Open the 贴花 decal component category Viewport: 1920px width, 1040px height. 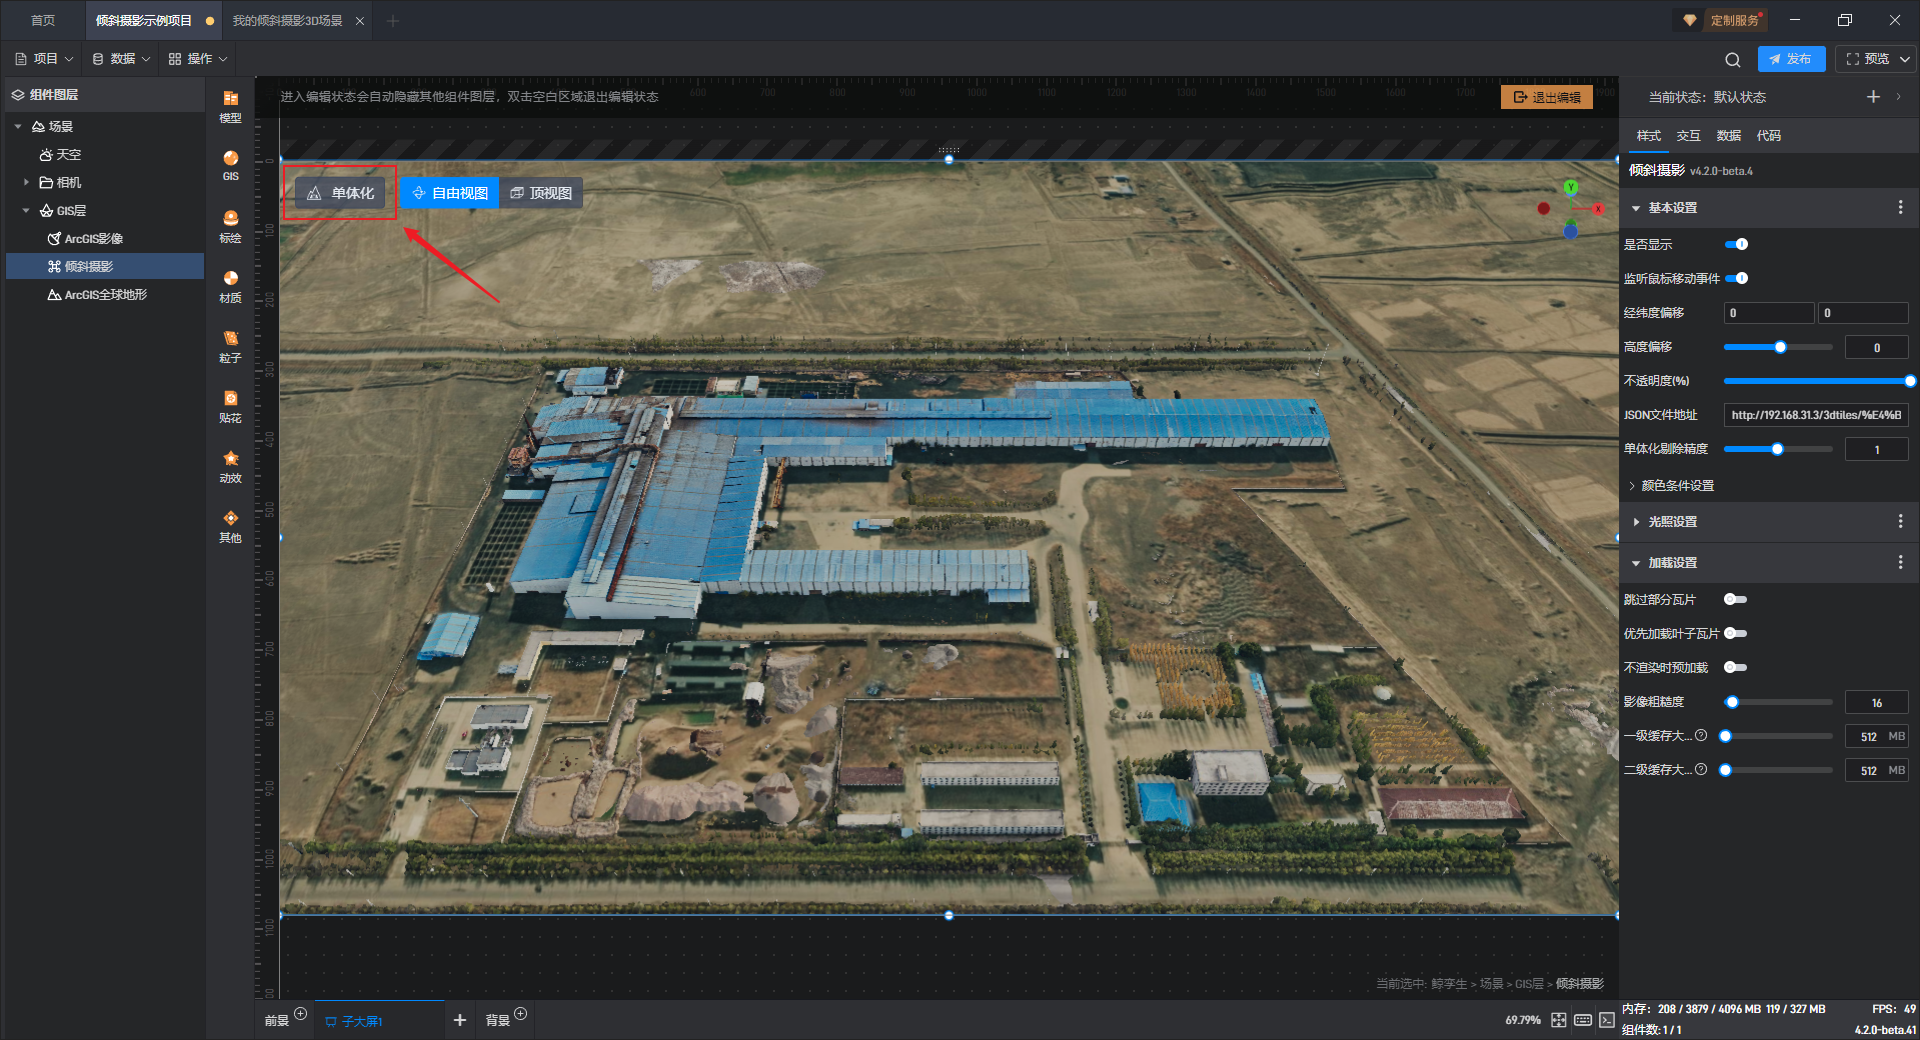[x=230, y=406]
